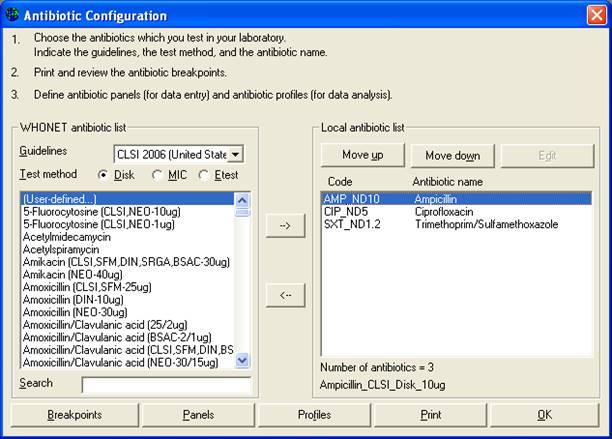Screen dimensions: 612x439
Task: Select the CIP_ND5 Ciprofloxacin row
Action: (x=457, y=212)
